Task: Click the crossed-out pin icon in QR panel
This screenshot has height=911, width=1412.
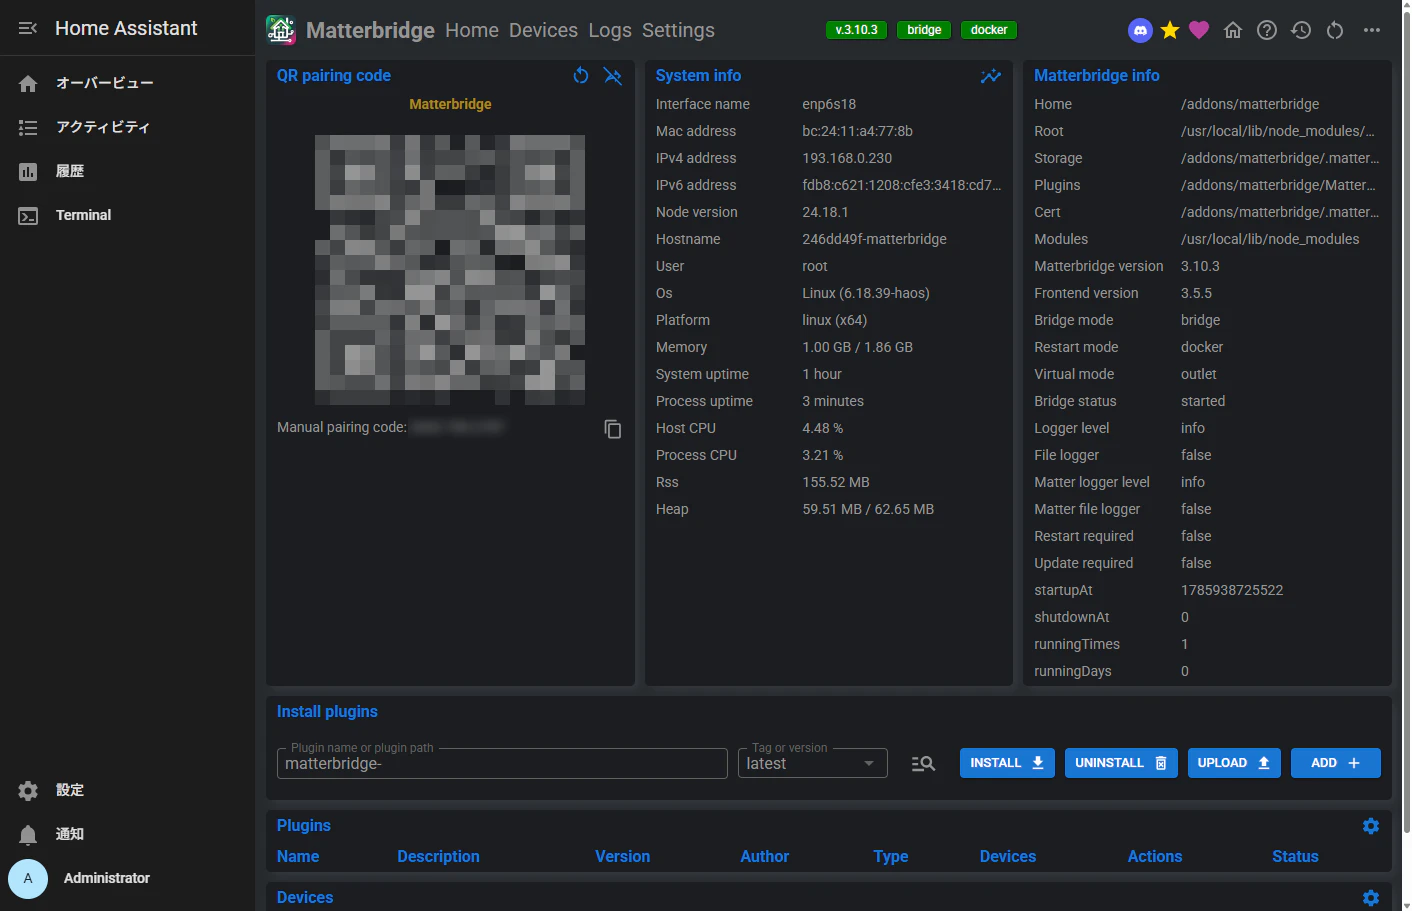Action: click(x=613, y=75)
